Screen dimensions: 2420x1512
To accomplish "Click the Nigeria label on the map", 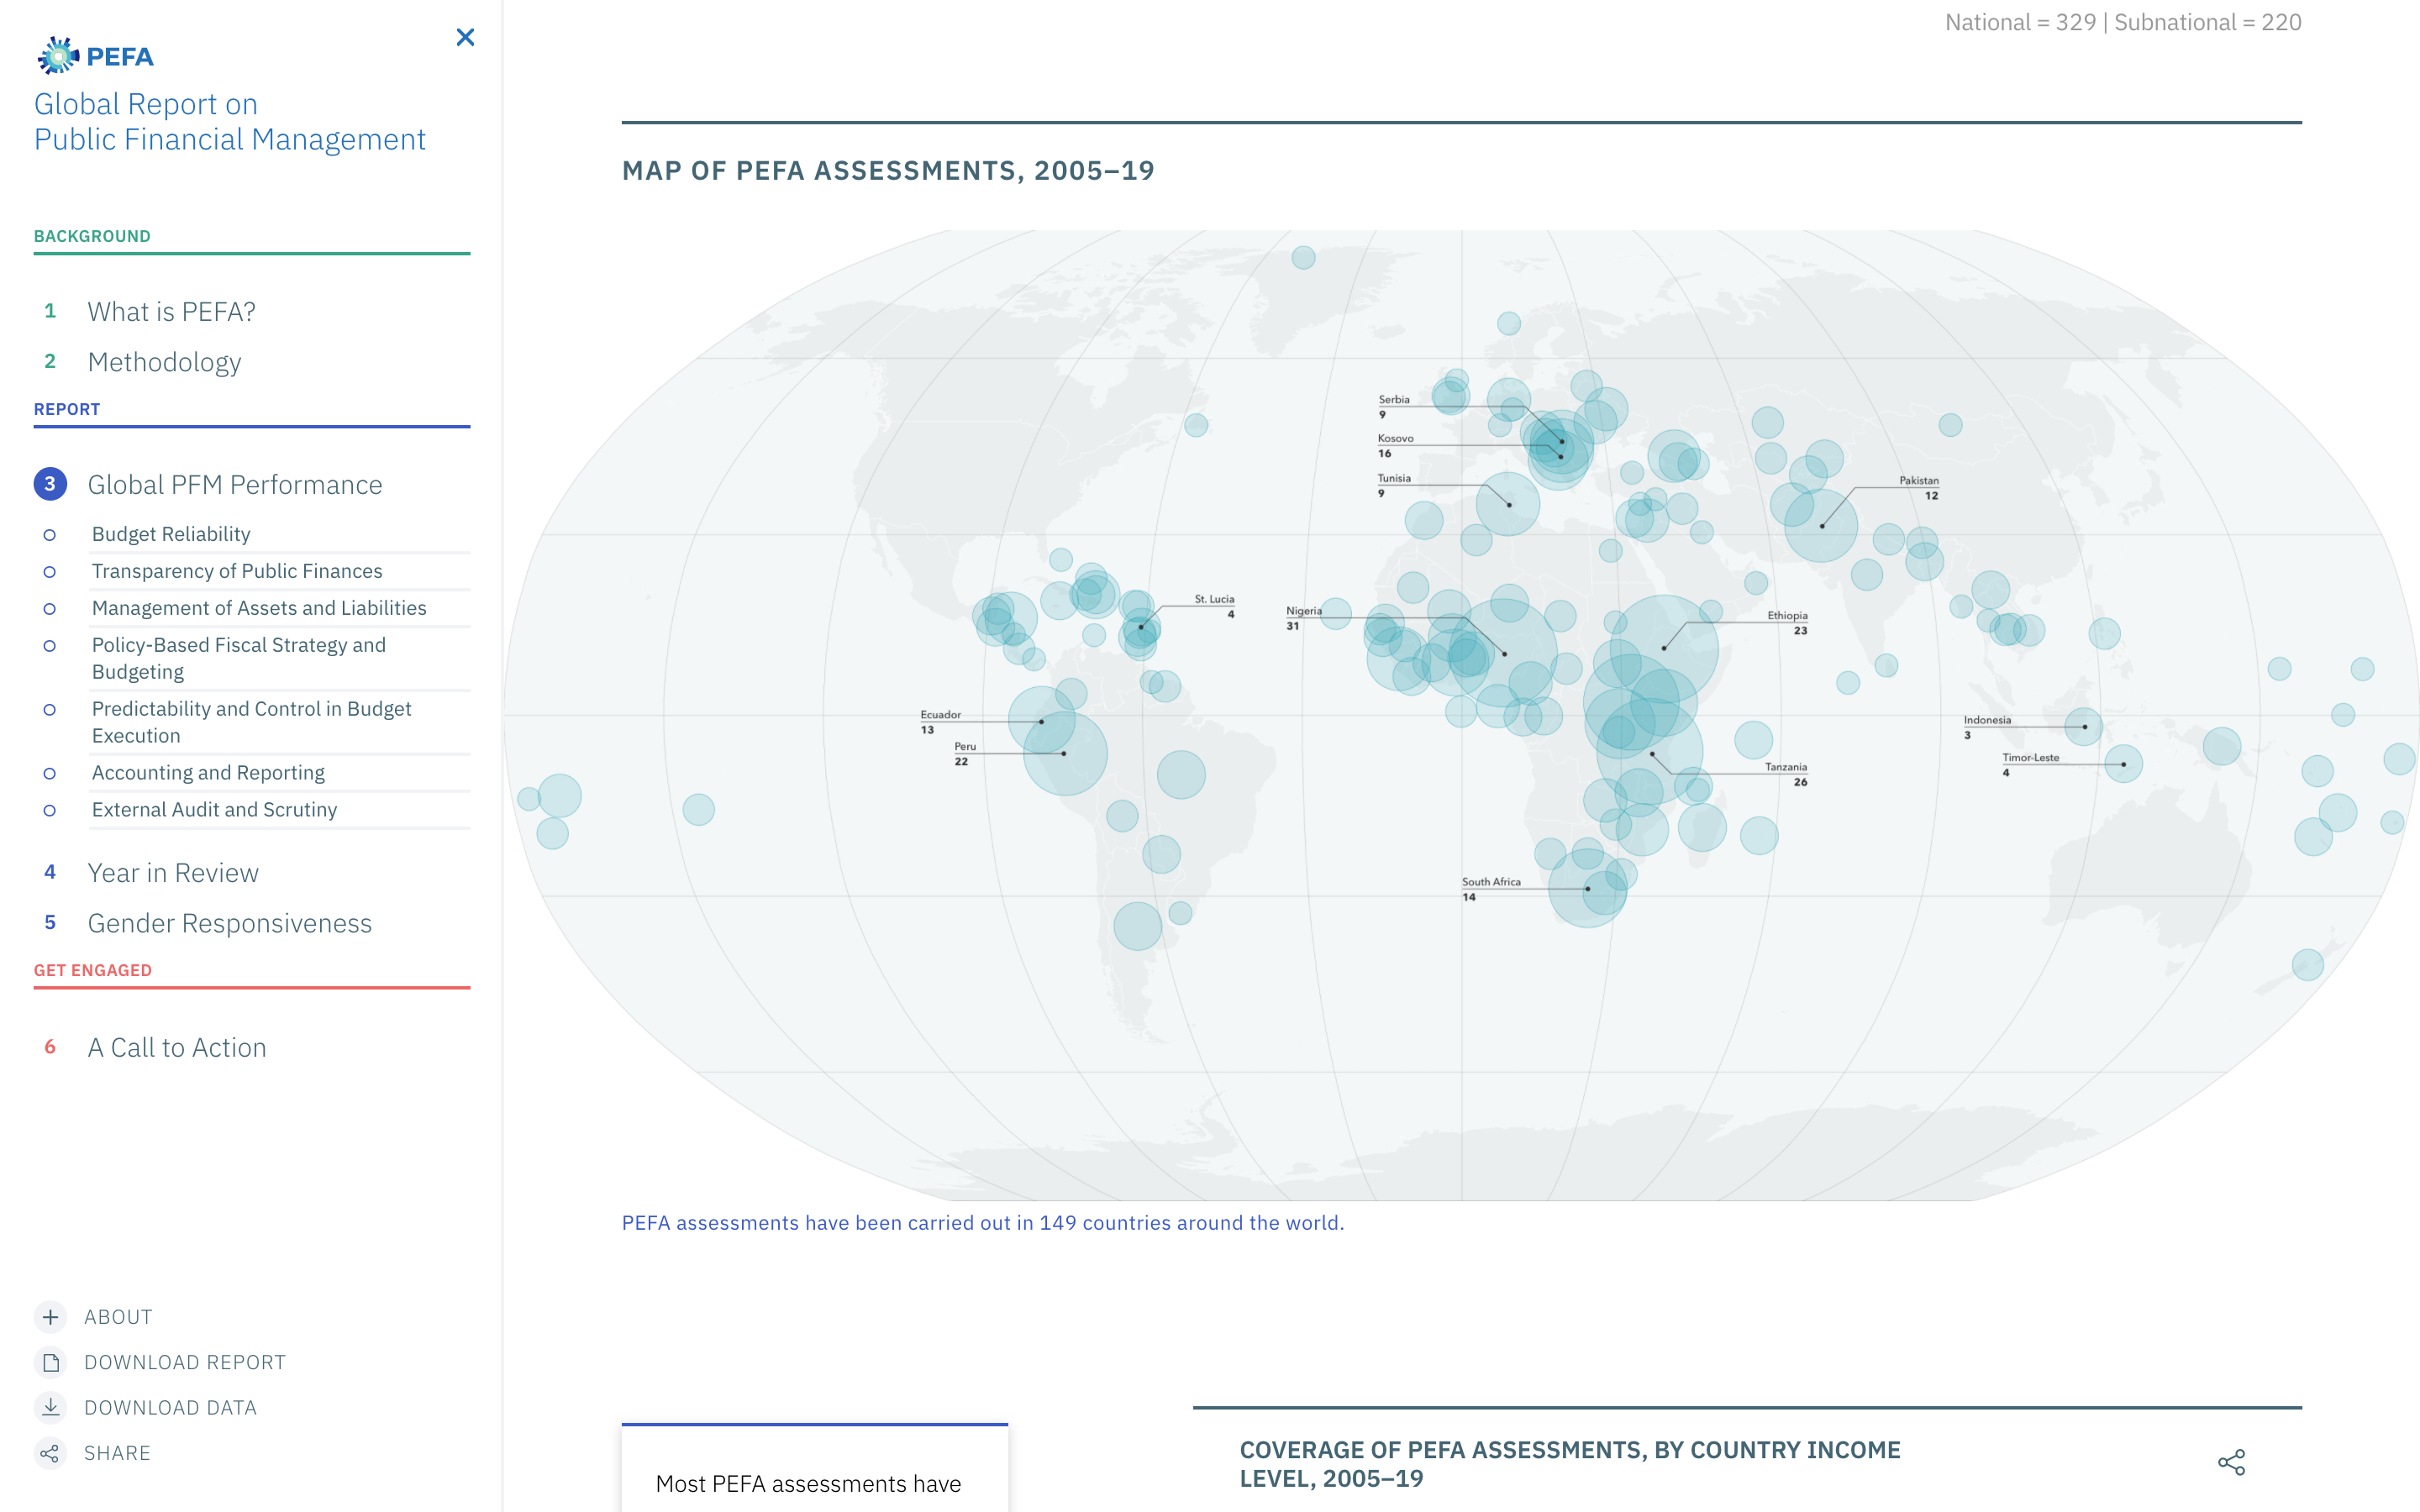I will pos(1303,611).
